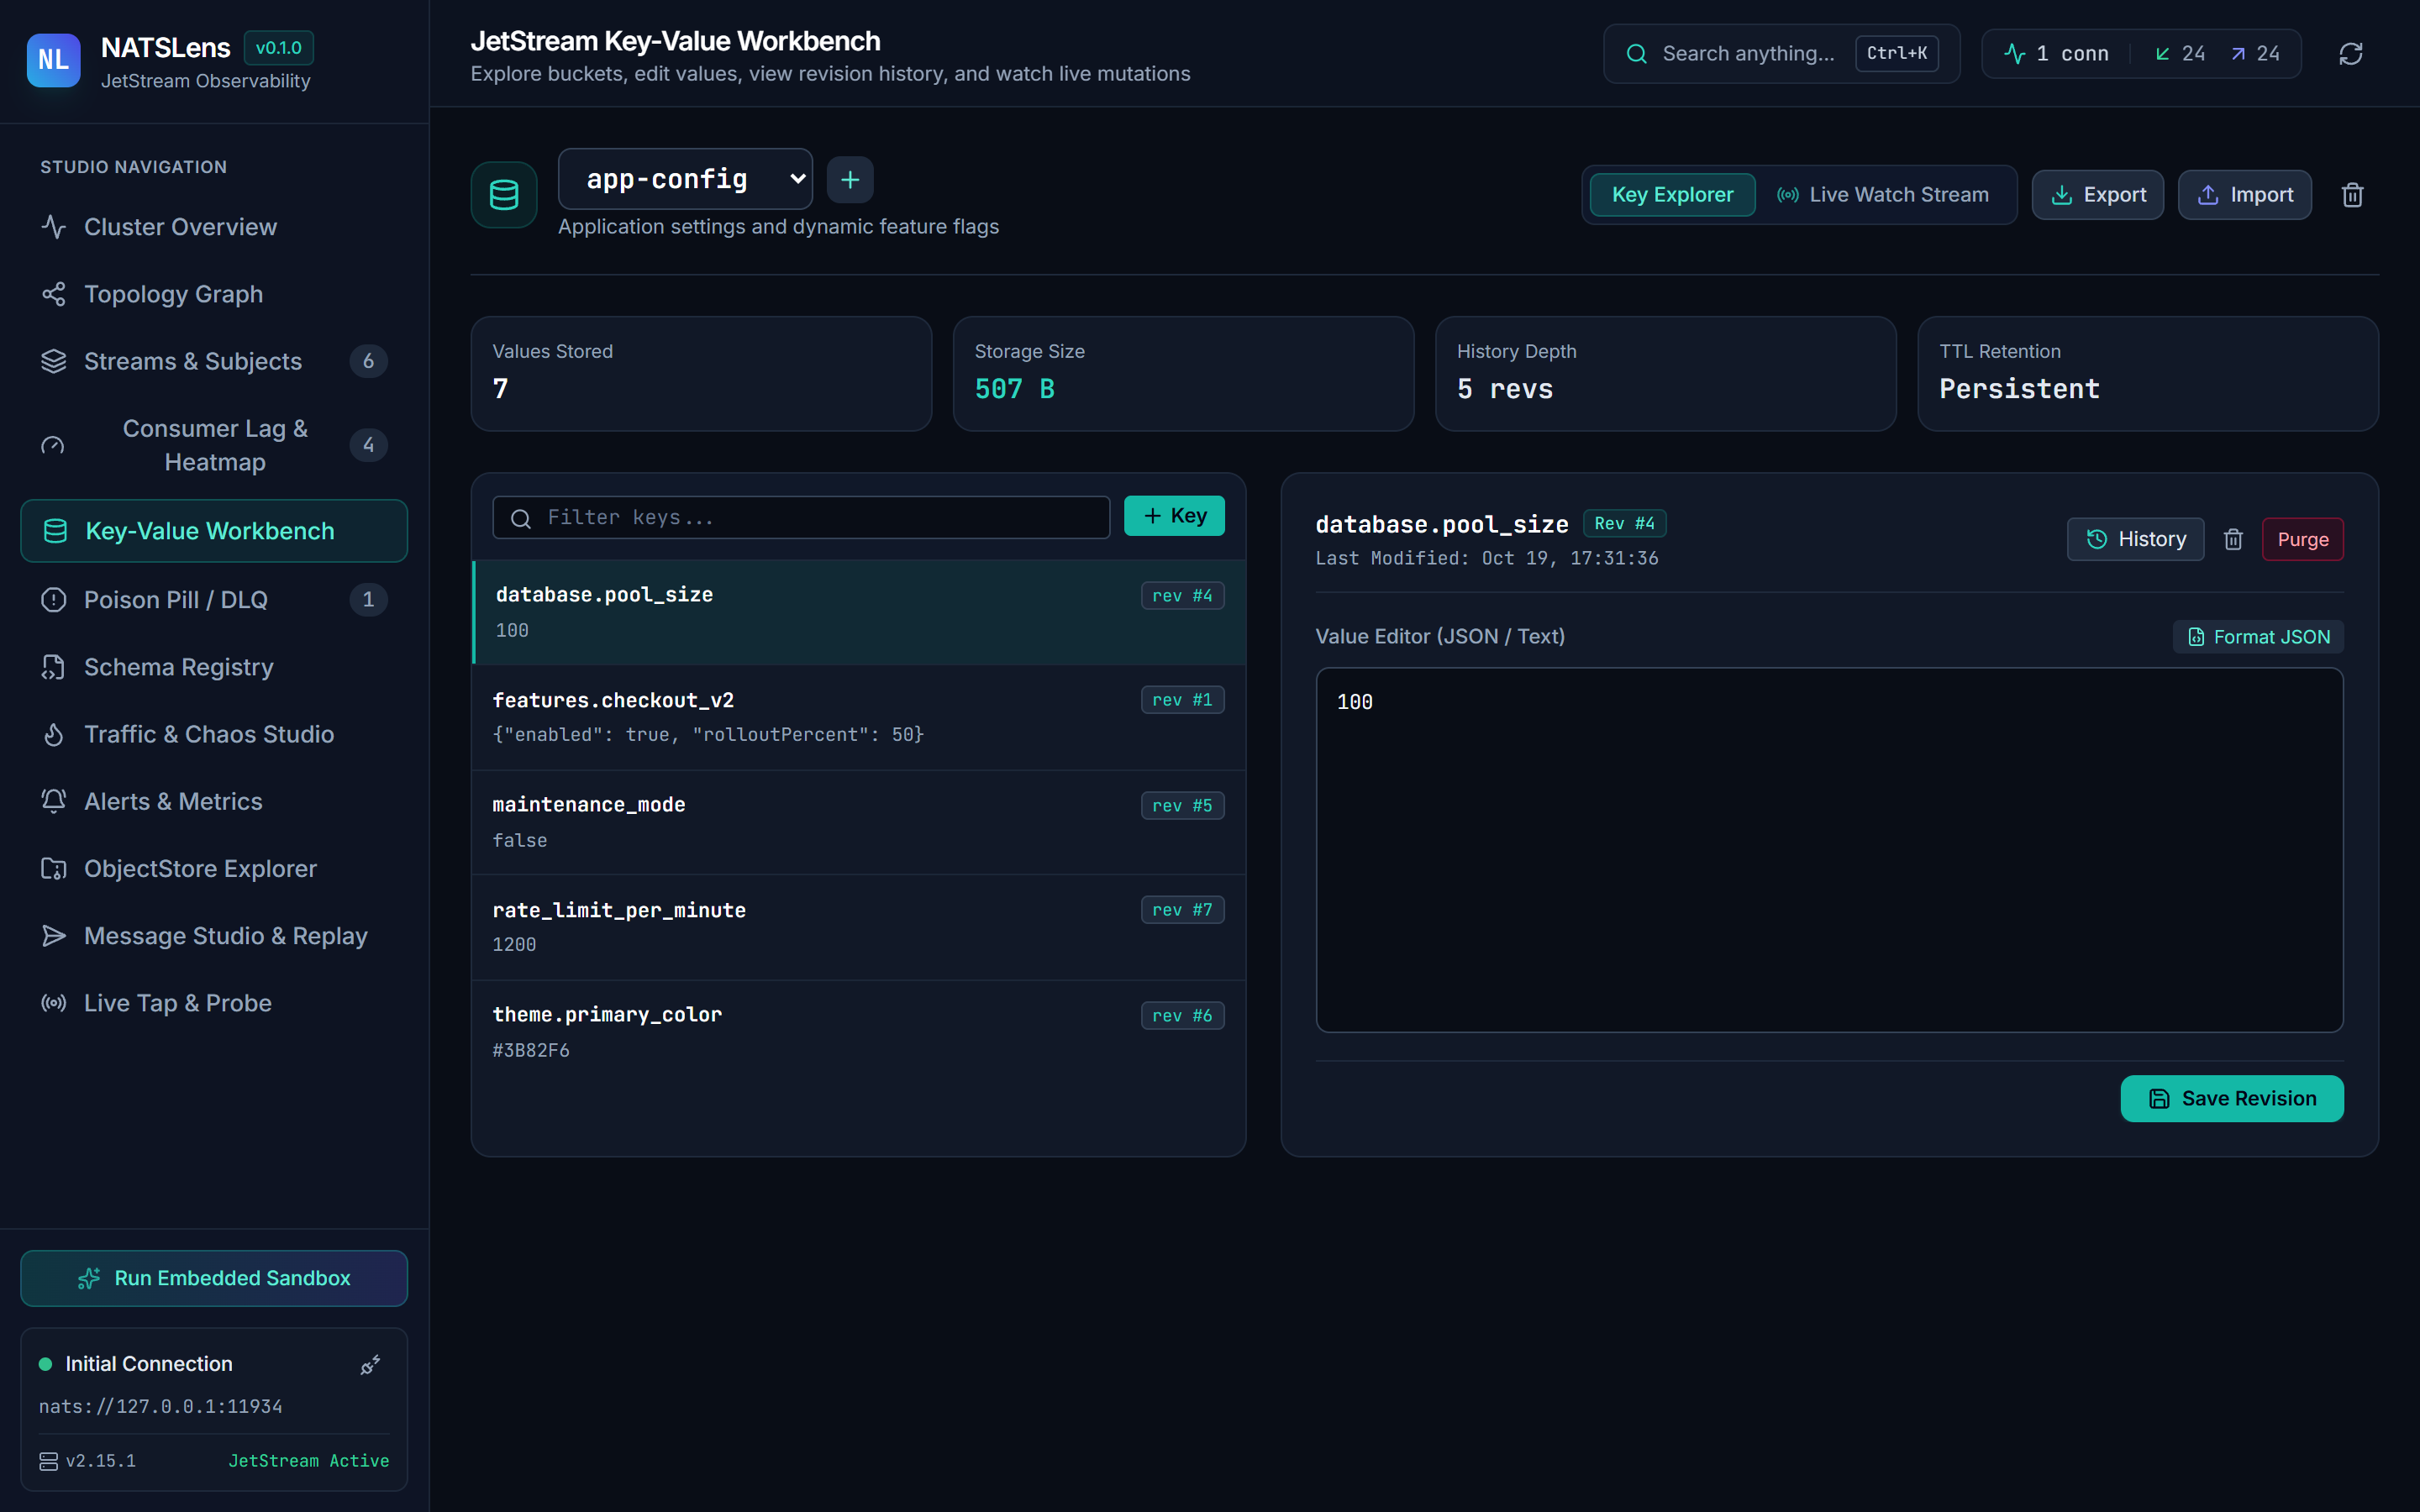Viewport: 2420px width, 1512px height.
Task: Click the Format JSON button
Action: pyautogui.click(x=2258, y=637)
